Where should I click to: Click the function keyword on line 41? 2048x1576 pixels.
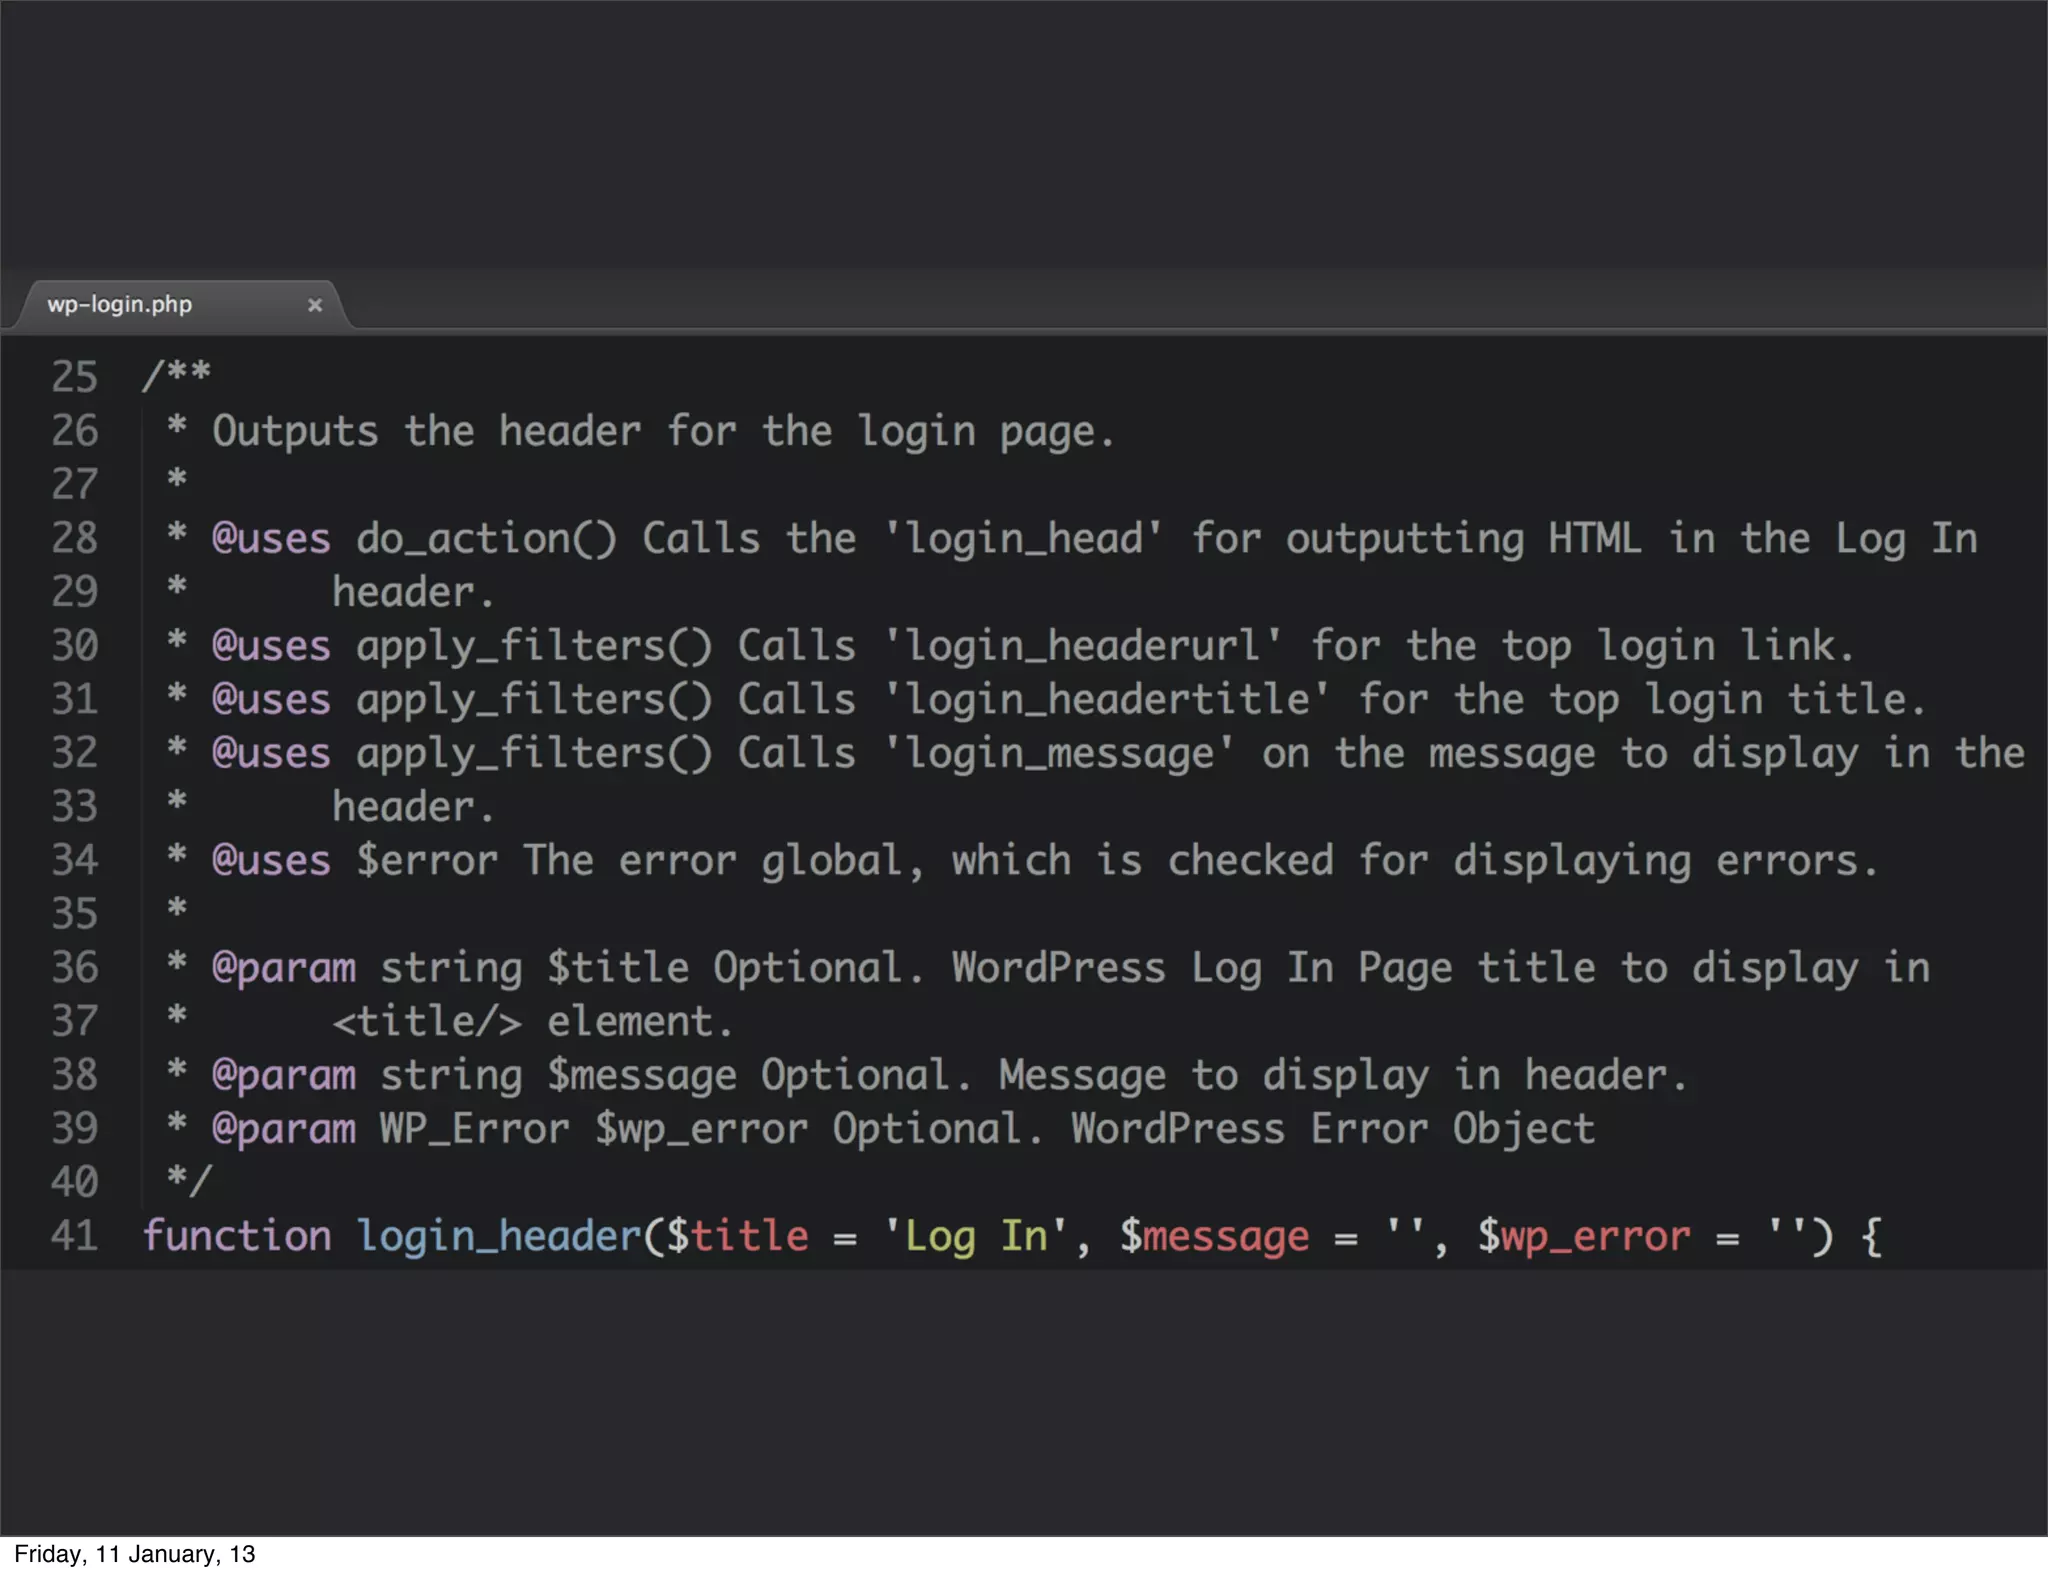(x=236, y=1236)
